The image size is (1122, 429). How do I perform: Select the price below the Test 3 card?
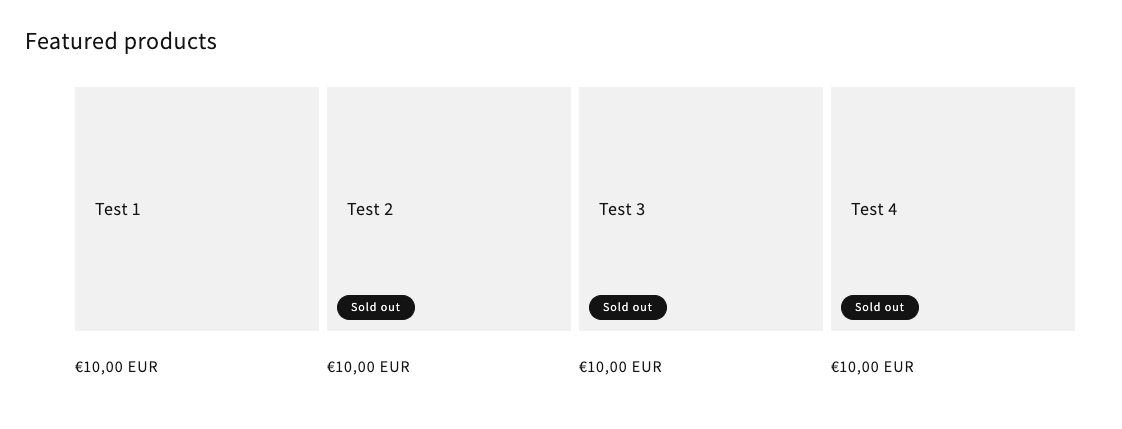pyautogui.click(x=620, y=367)
